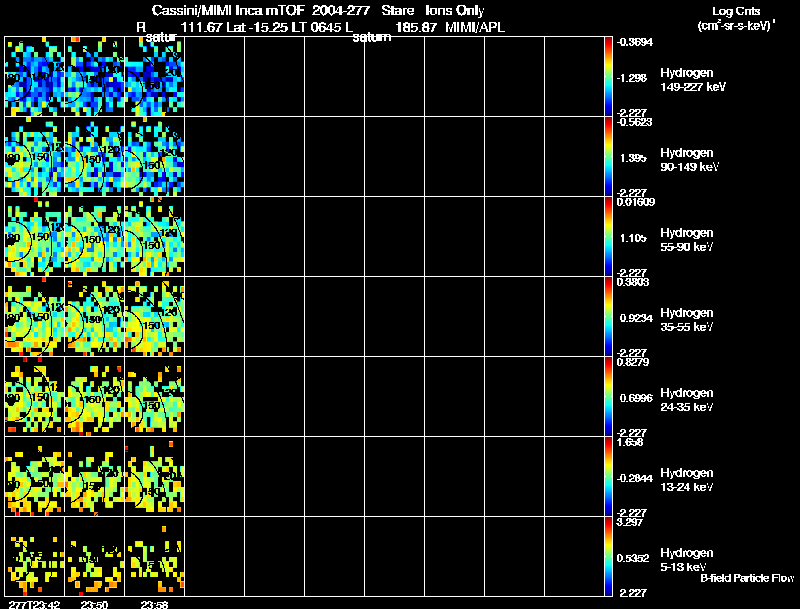
Task: Click the 'B-field Particle Flow' label
Action: 747,578
